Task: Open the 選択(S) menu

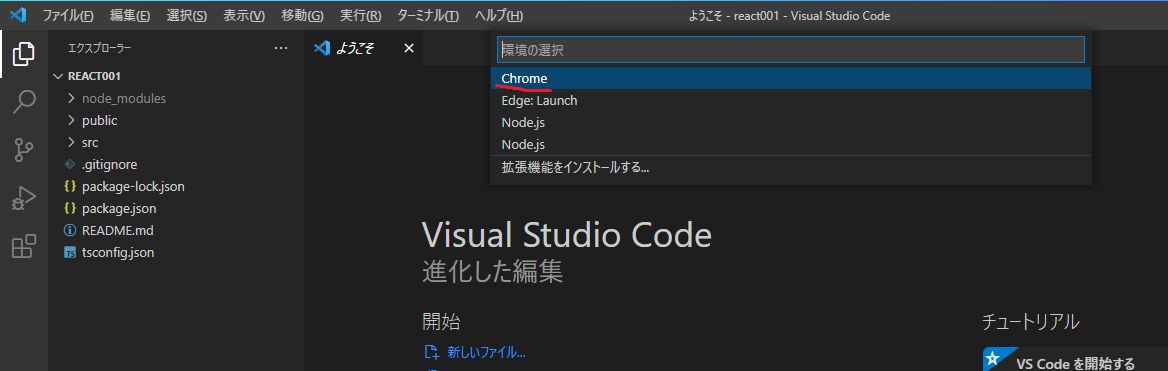Action: coord(187,16)
